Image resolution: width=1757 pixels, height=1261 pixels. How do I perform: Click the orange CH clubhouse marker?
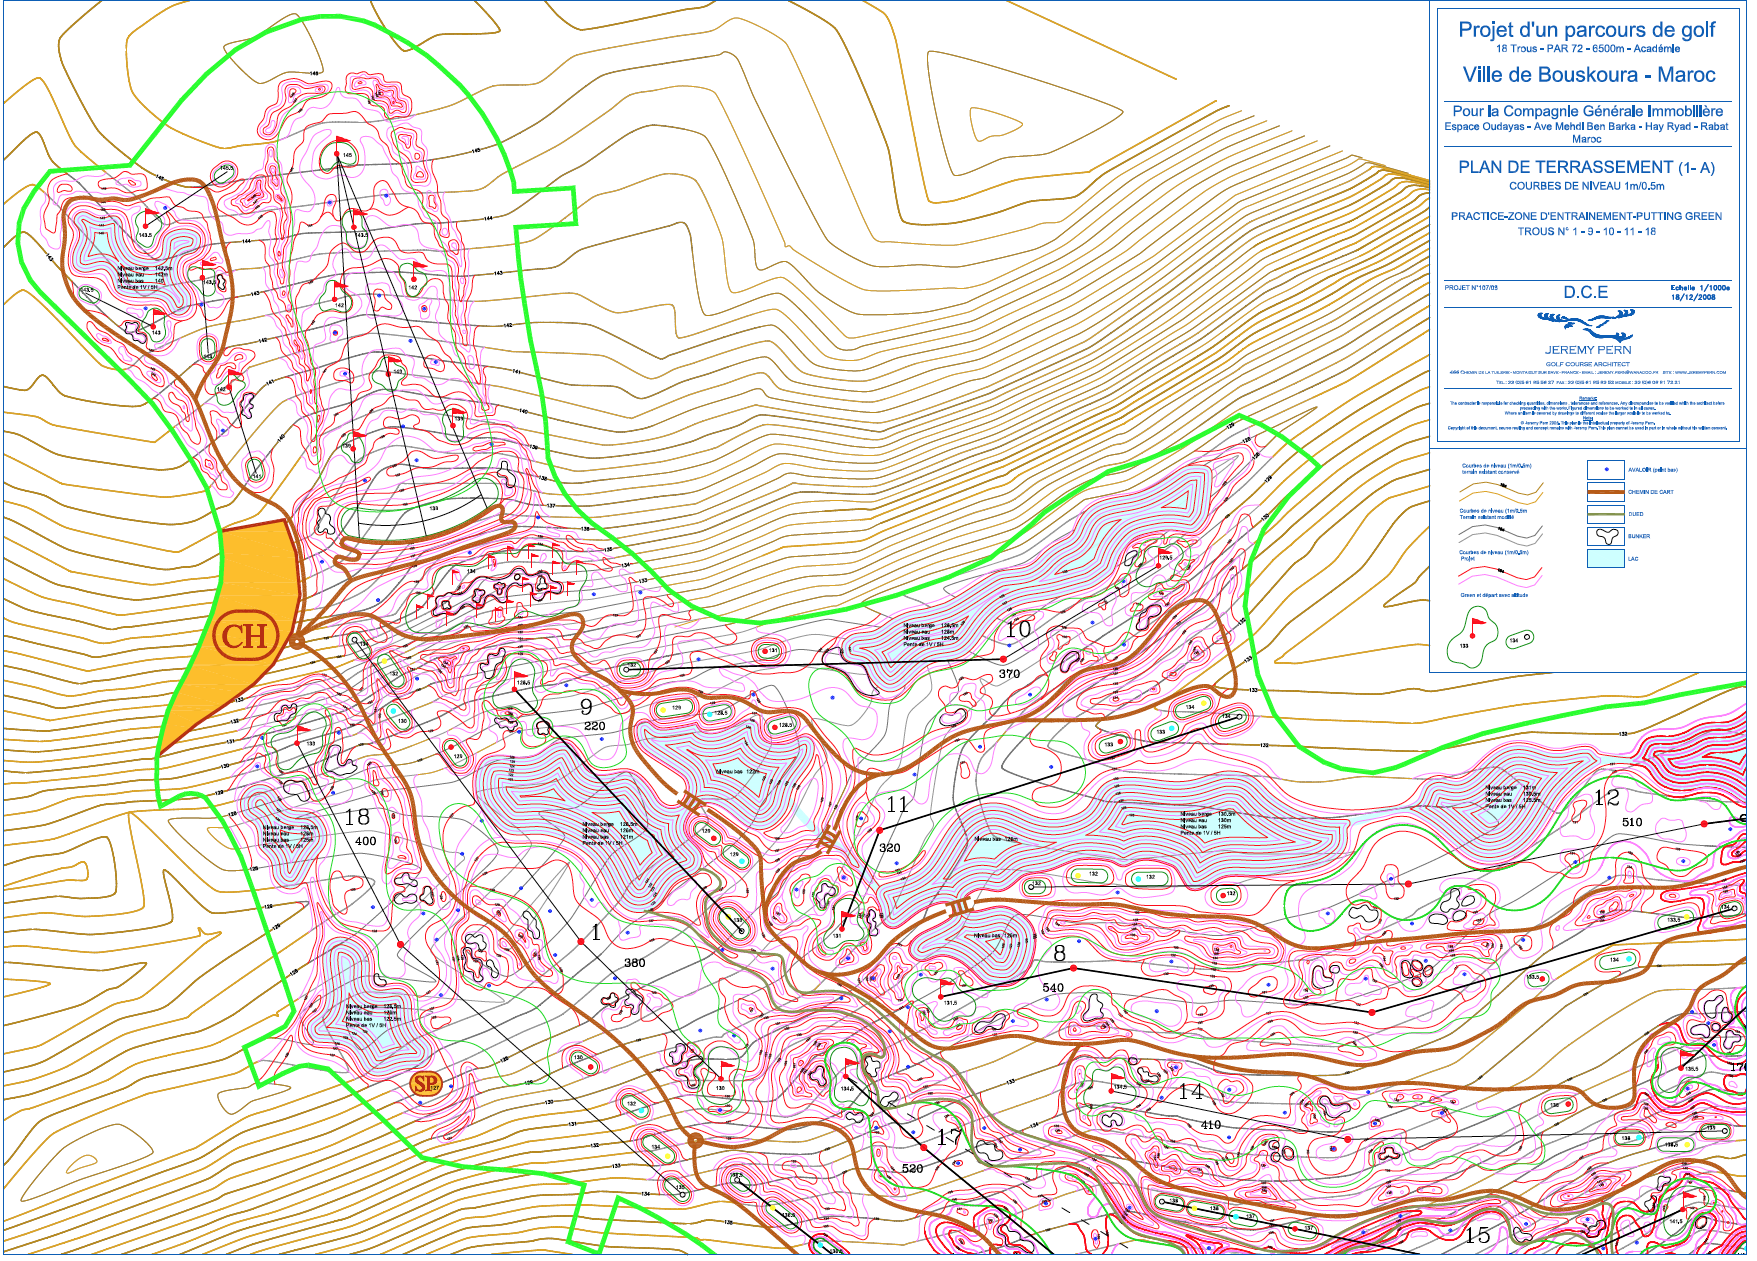pyautogui.click(x=244, y=635)
